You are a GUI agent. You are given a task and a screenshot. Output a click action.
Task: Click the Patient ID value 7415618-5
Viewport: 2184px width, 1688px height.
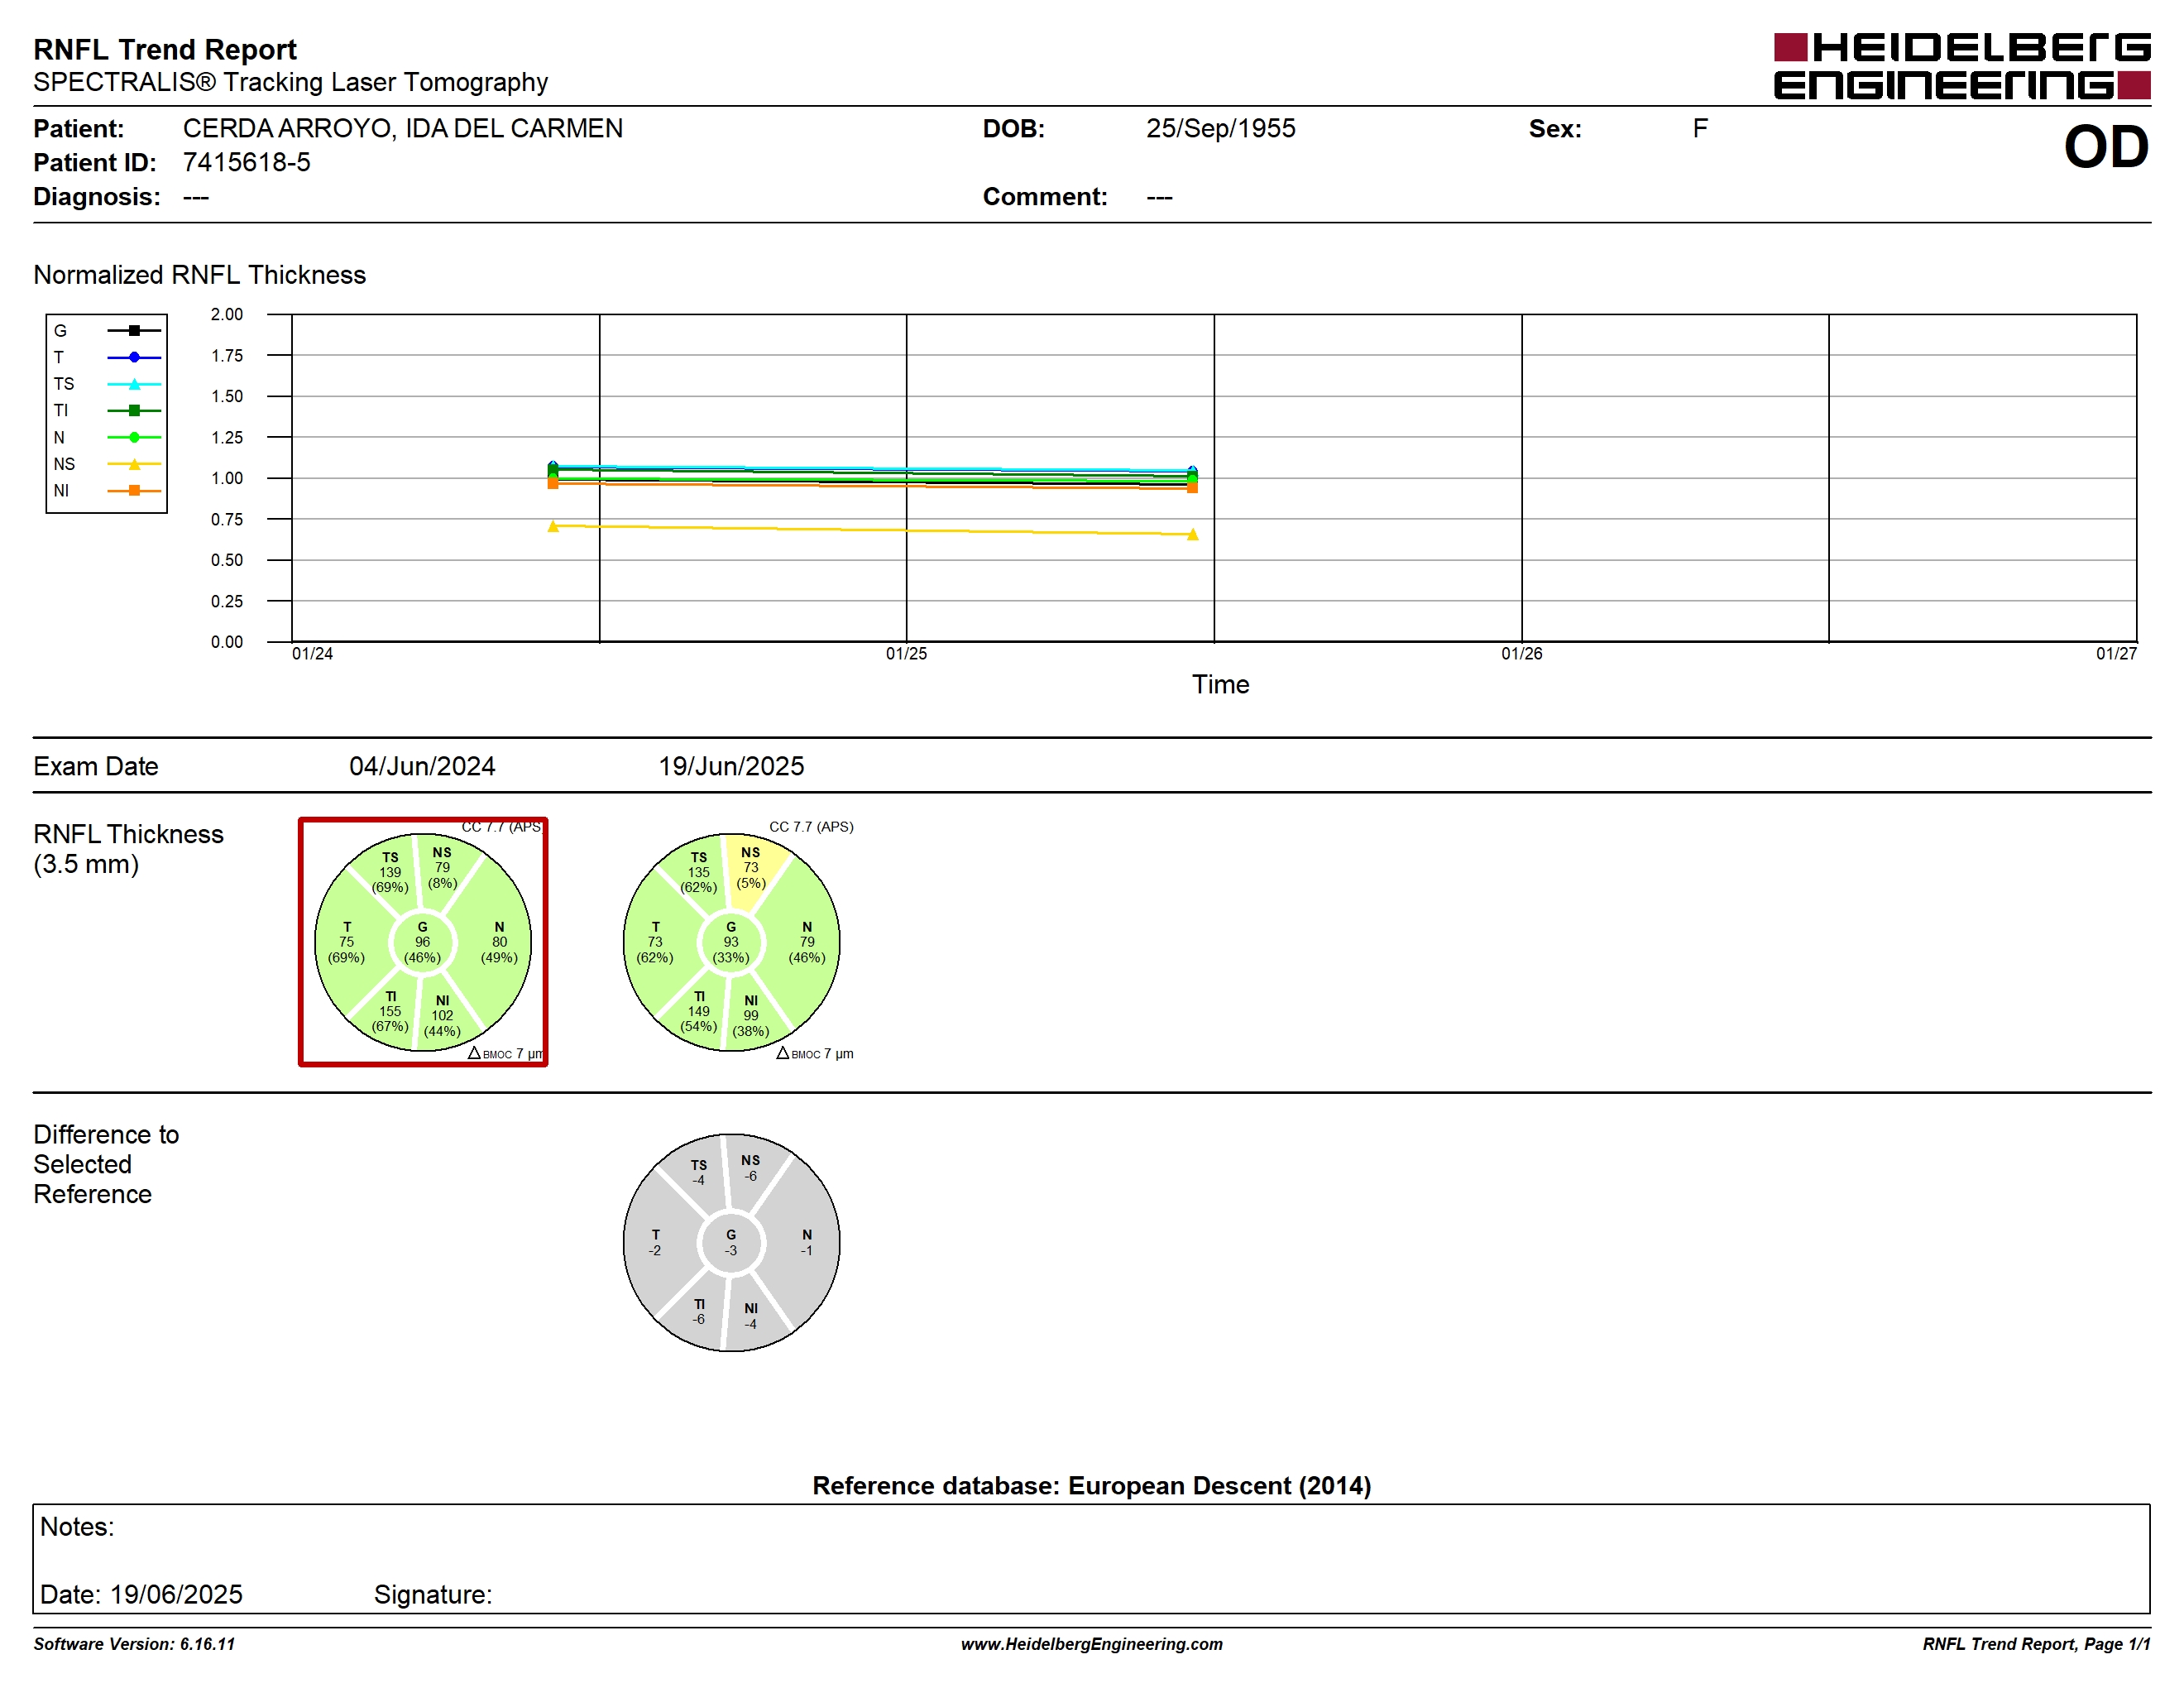pos(247,162)
